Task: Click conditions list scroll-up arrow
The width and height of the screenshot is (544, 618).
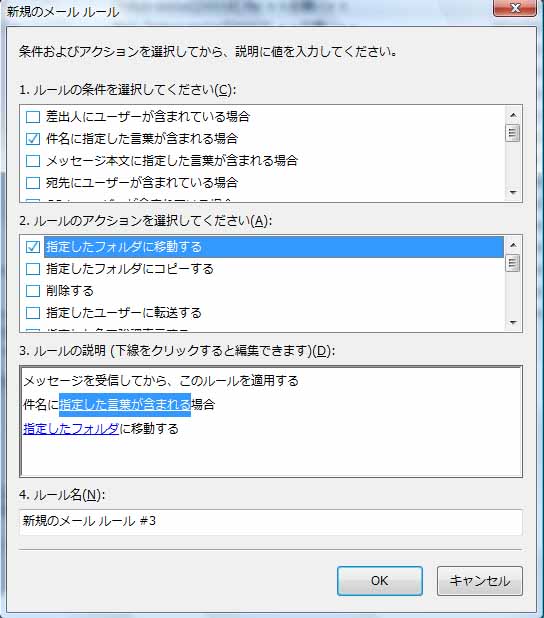Action: coord(513,115)
